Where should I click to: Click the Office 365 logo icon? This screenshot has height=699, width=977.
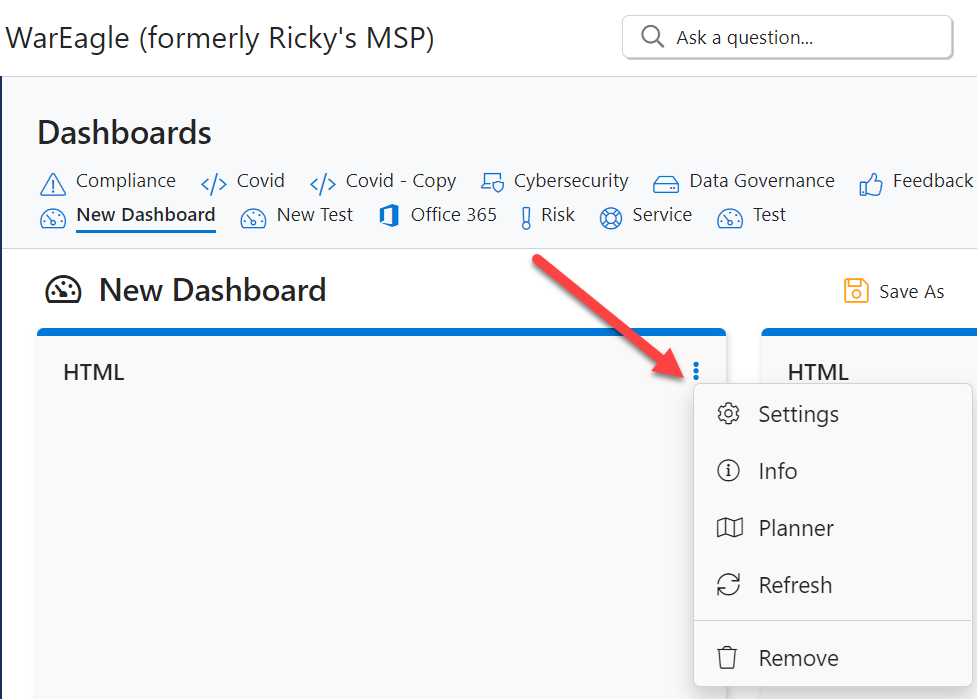389,216
